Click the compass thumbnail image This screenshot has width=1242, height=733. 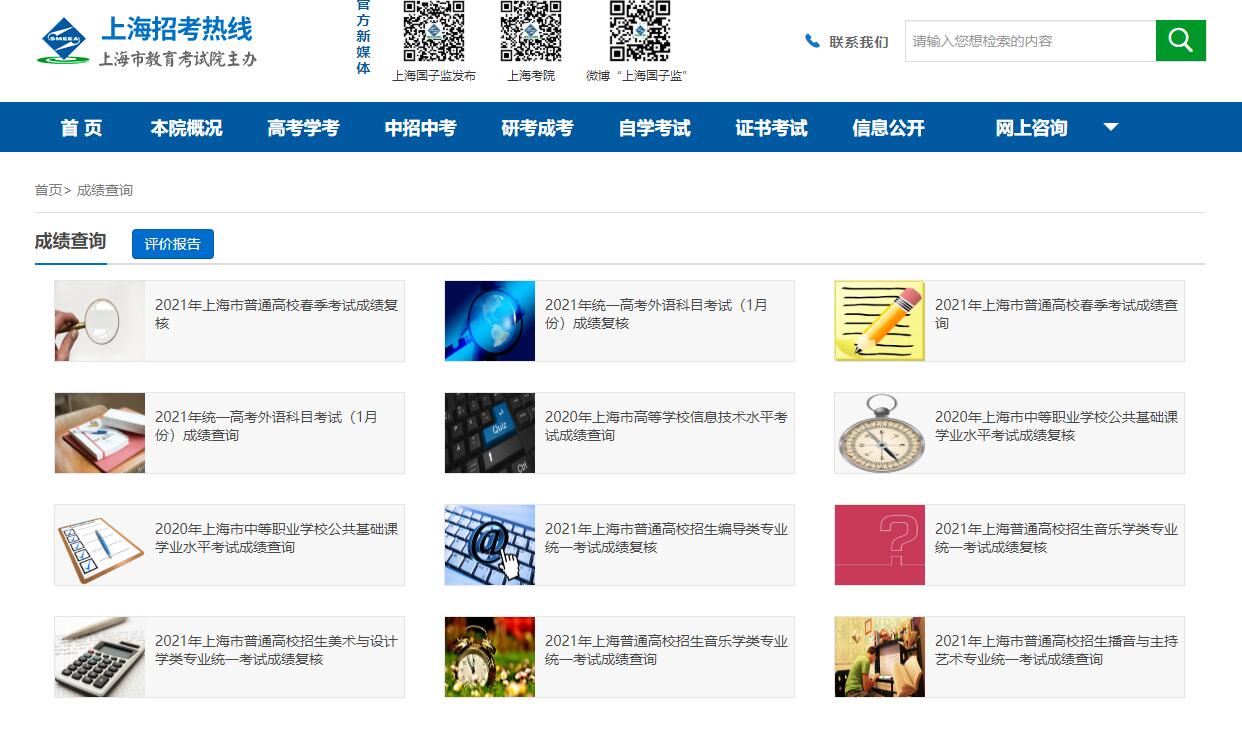(x=880, y=433)
